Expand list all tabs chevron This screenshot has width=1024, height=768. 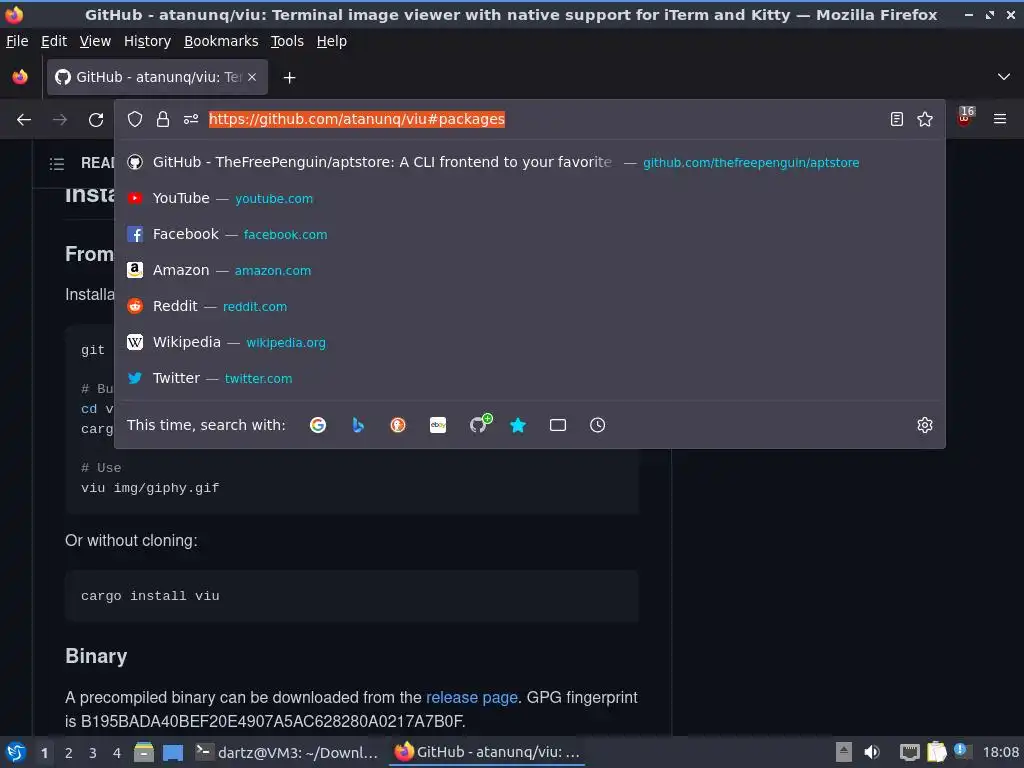click(x=1004, y=77)
